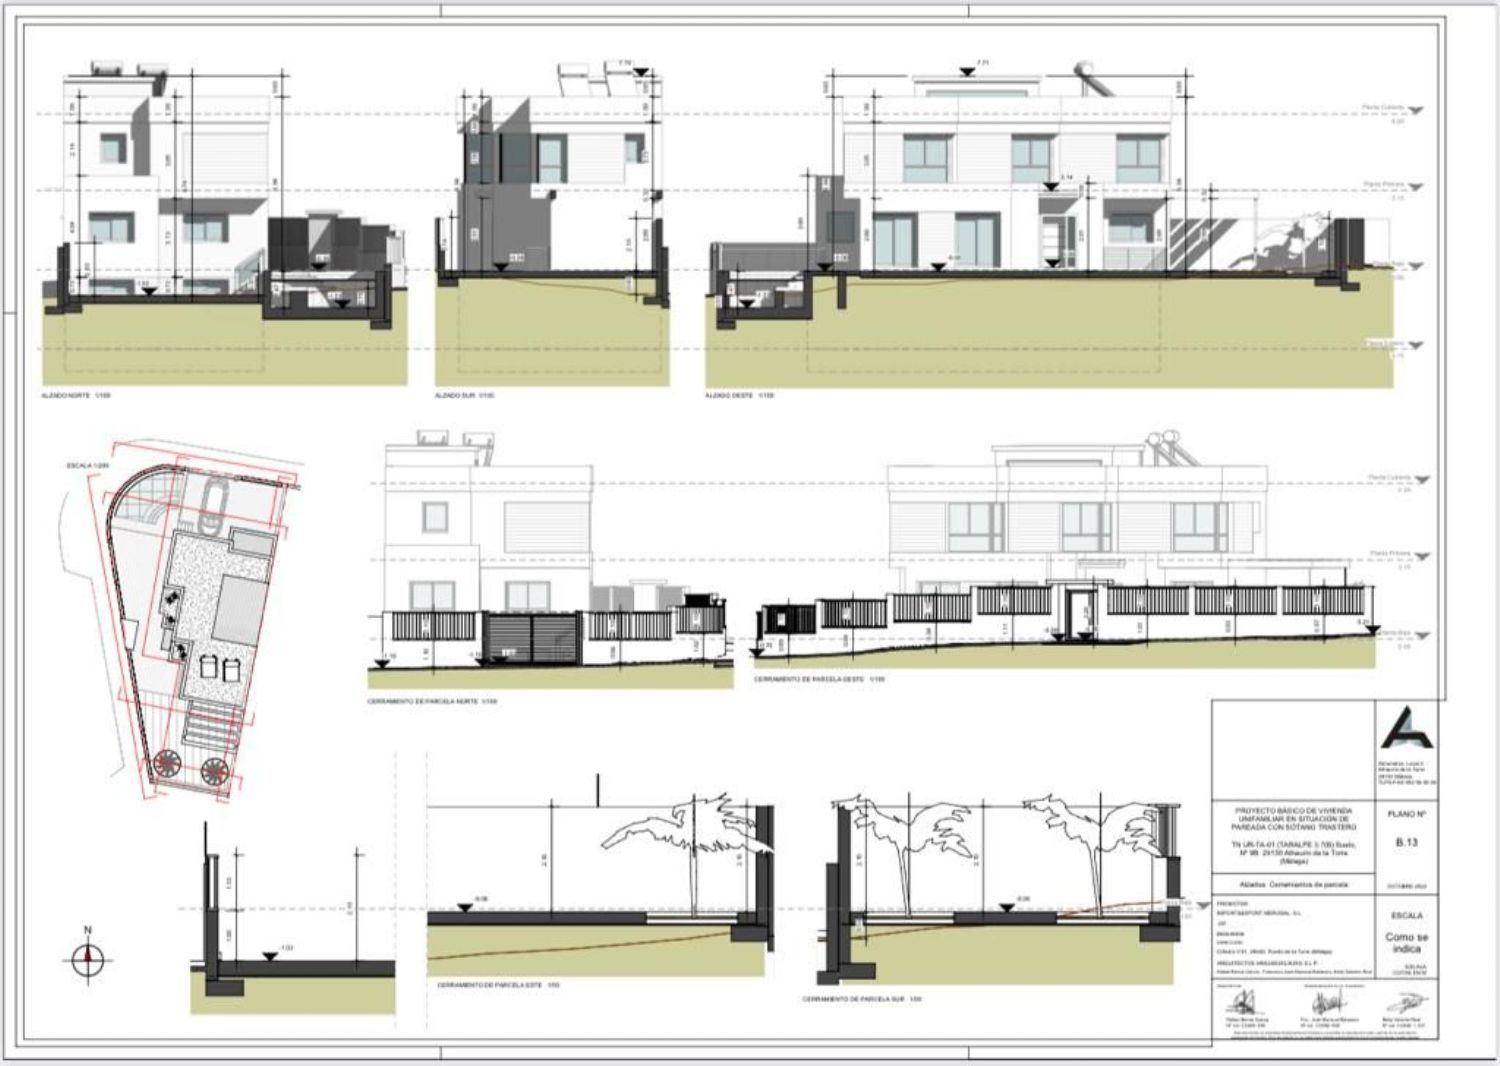Click plan number B.13 in title block
The width and height of the screenshot is (1500, 1066).
click(x=1406, y=843)
